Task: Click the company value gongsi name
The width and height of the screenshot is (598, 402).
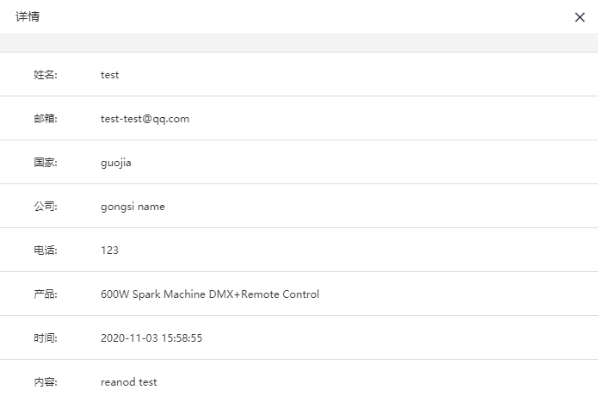Action: (x=133, y=207)
